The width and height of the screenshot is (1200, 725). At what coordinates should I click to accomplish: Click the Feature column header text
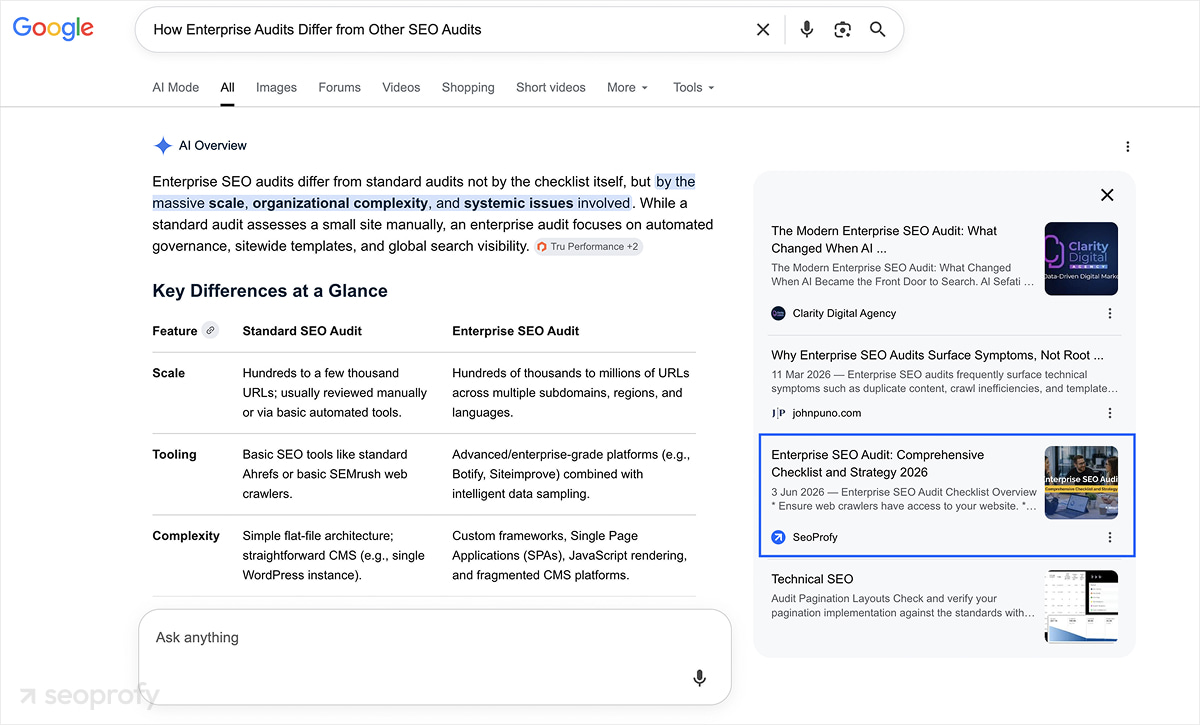[174, 331]
